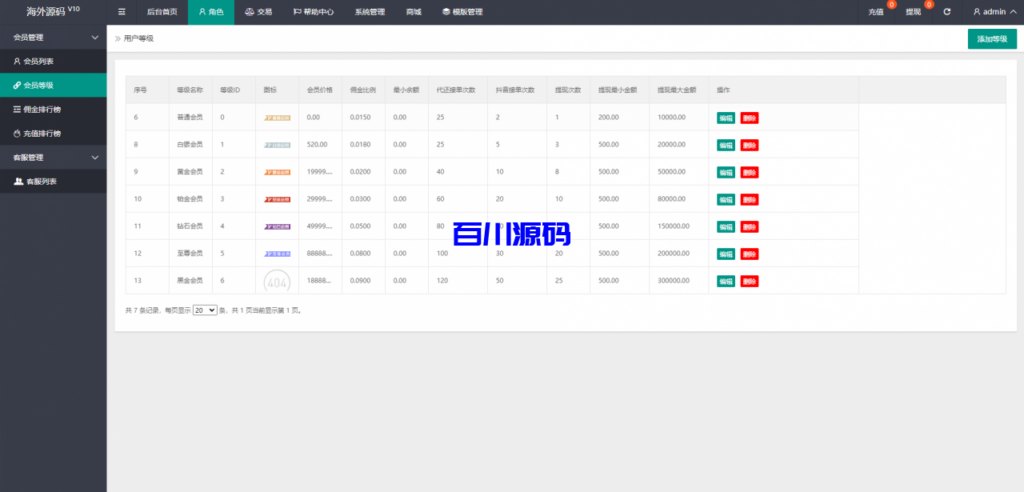The height and width of the screenshot is (492, 1024).
Task: Click the 普通会员 badge icon
Action: [x=277, y=118]
